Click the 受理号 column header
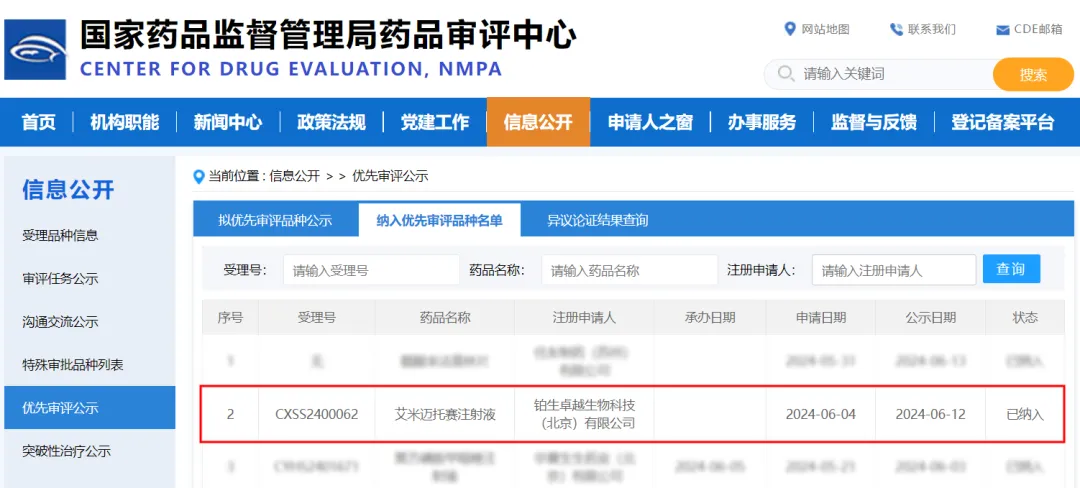1080x488 pixels. pos(317,317)
